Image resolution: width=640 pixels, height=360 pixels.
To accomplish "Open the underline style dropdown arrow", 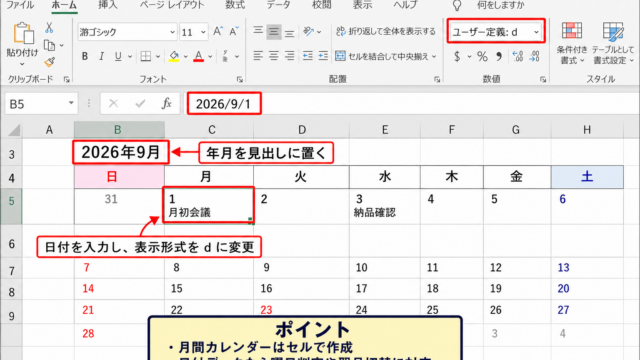I will pyautogui.click(x=130, y=56).
